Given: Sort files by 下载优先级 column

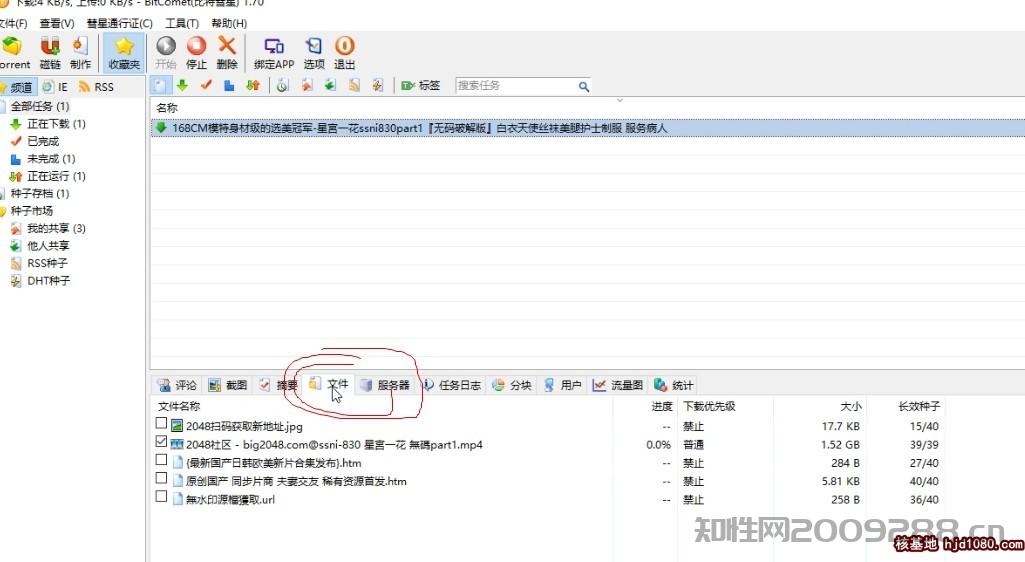Looking at the screenshot, I should click(x=709, y=406).
